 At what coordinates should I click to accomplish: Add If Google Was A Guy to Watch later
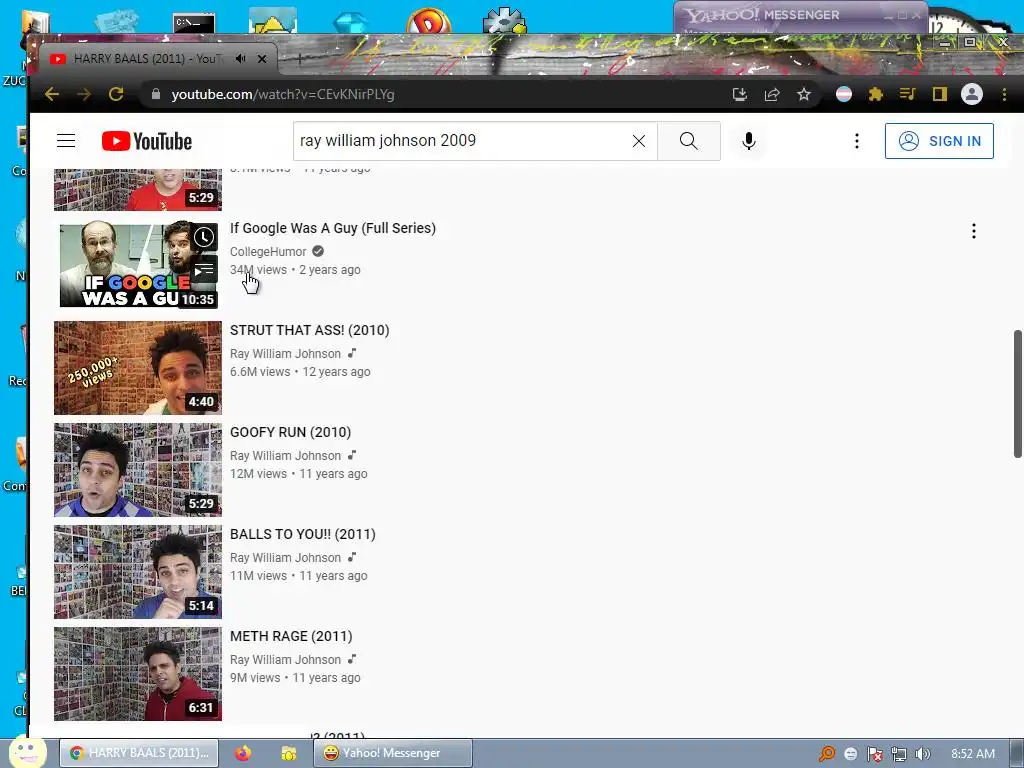pos(204,237)
